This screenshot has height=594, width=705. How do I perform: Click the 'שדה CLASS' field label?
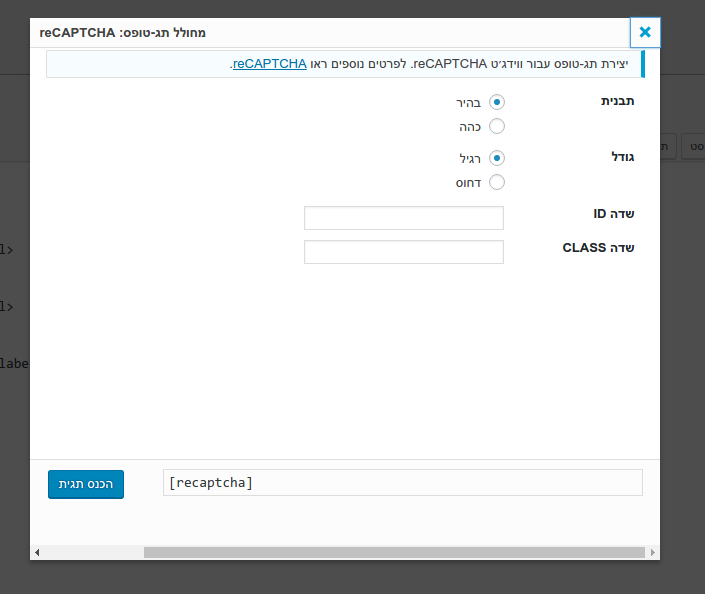tap(598, 248)
